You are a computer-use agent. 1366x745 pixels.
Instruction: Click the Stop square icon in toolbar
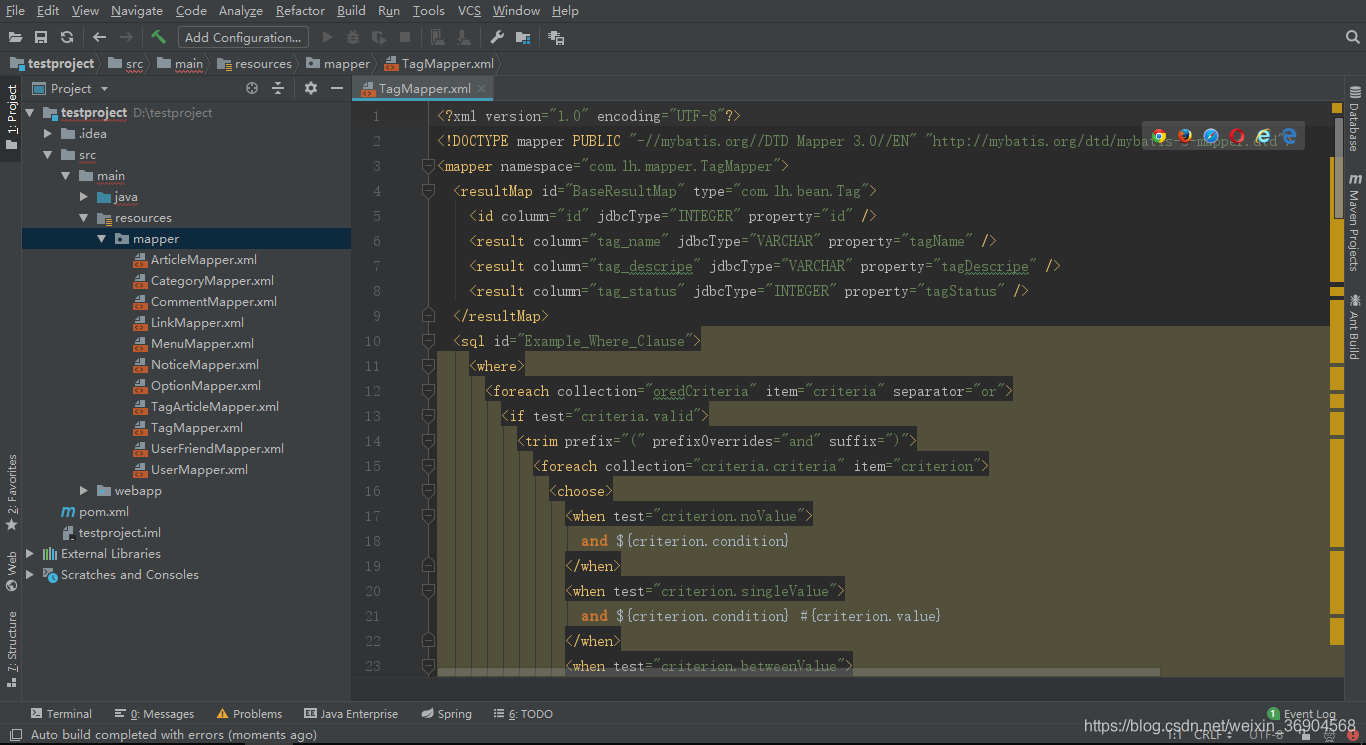pos(405,37)
